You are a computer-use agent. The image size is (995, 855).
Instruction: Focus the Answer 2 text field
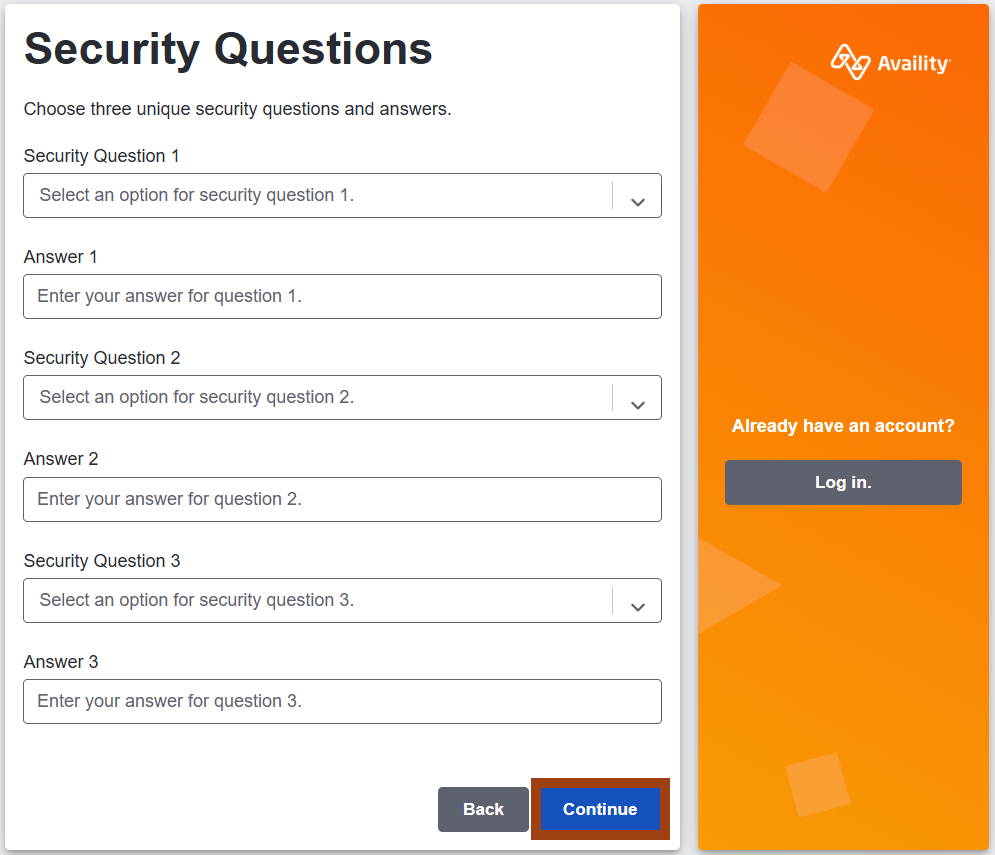(342, 500)
